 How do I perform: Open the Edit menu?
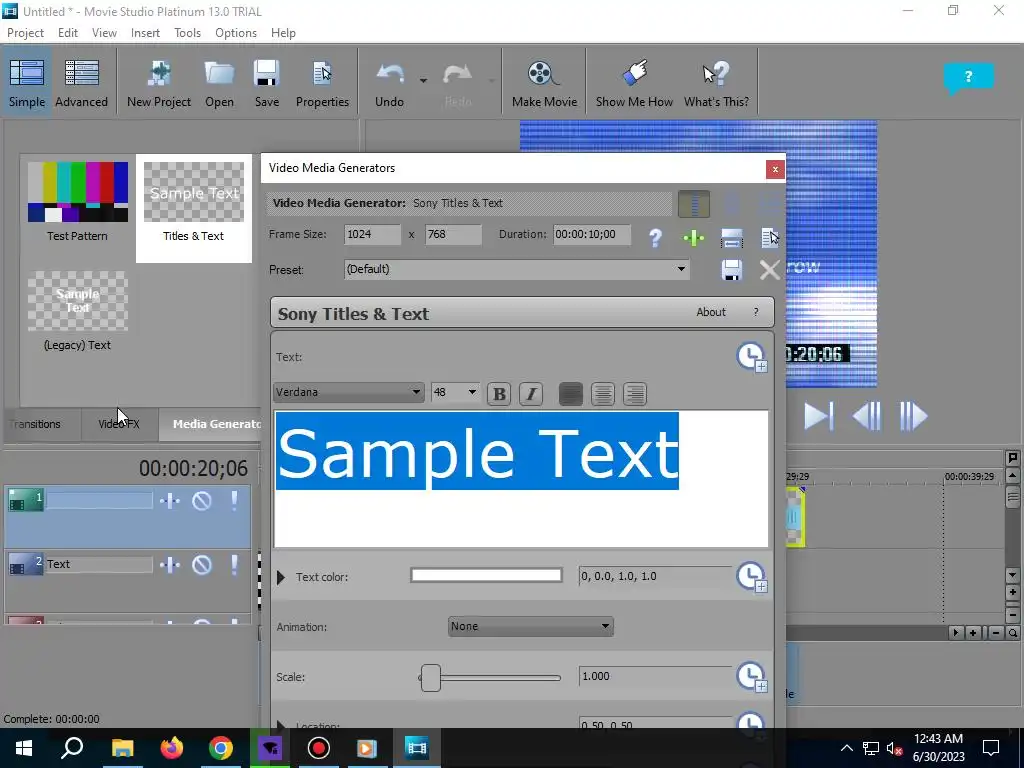tap(67, 33)
